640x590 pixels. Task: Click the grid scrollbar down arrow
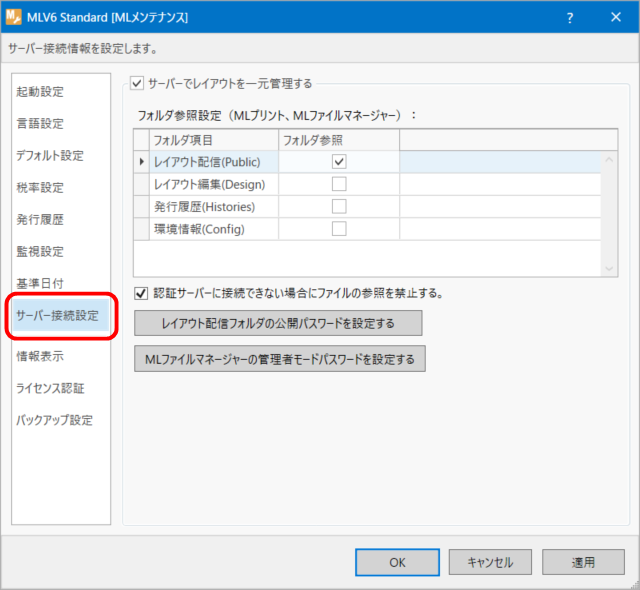coord(609,268)
